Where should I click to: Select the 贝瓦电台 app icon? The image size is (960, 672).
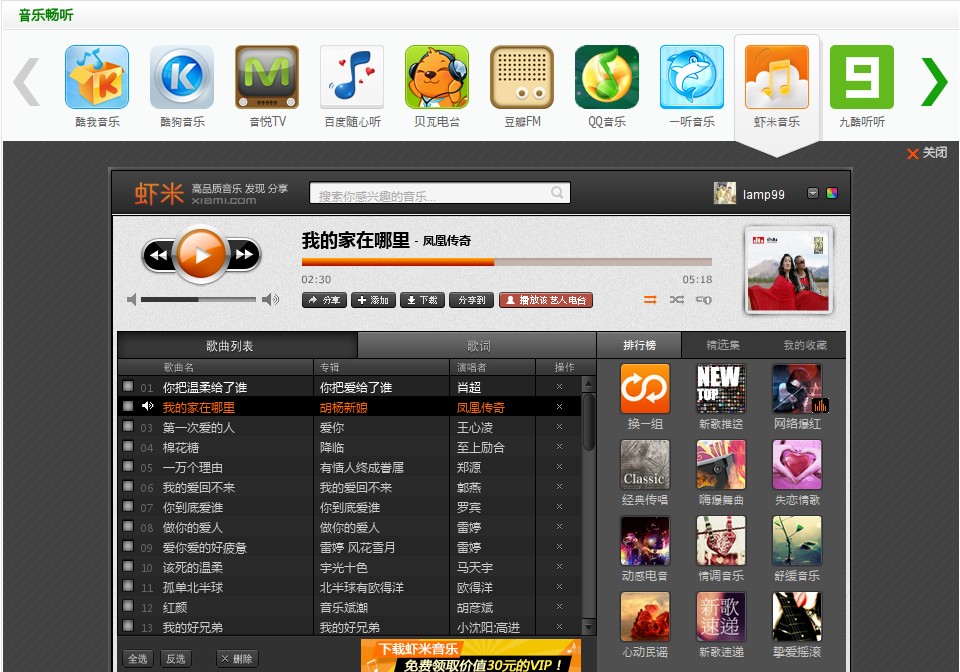click(437, 77)
